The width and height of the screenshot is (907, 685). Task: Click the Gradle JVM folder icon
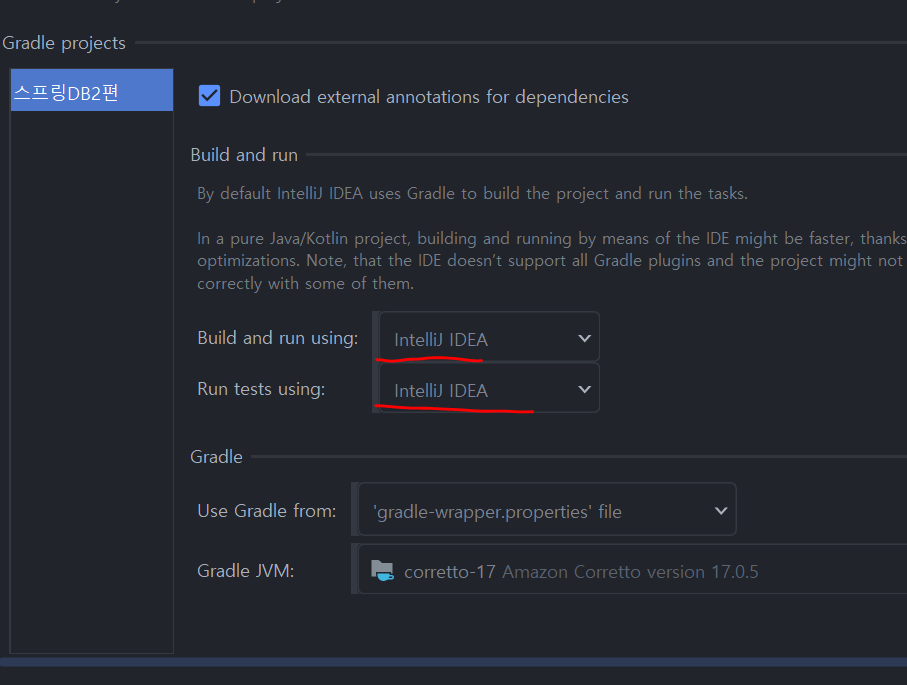pos(382,570)
